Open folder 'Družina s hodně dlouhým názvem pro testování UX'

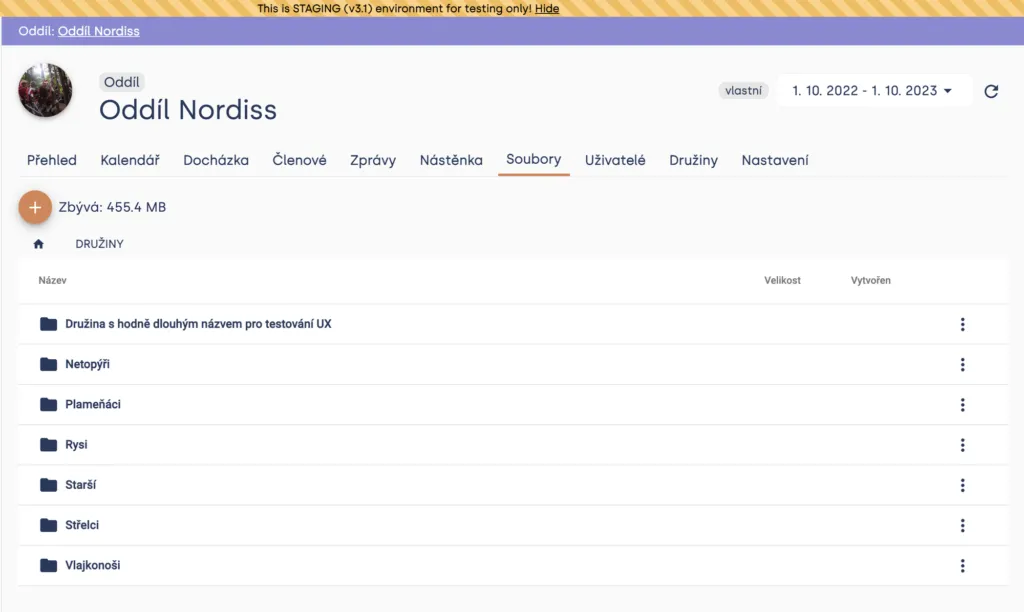199,324
